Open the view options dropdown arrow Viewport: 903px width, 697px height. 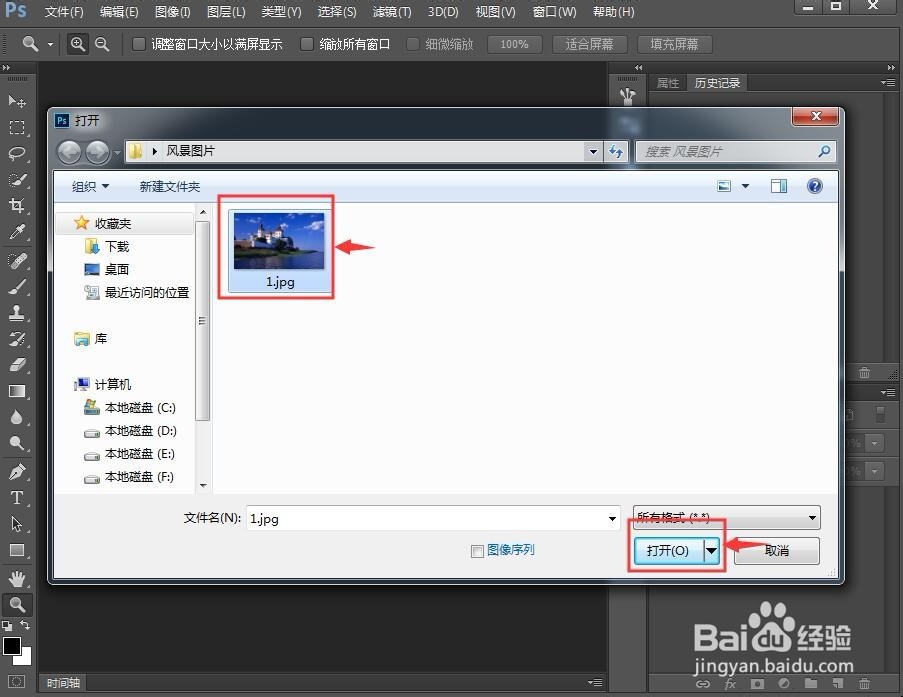click(x=745, y=186)
